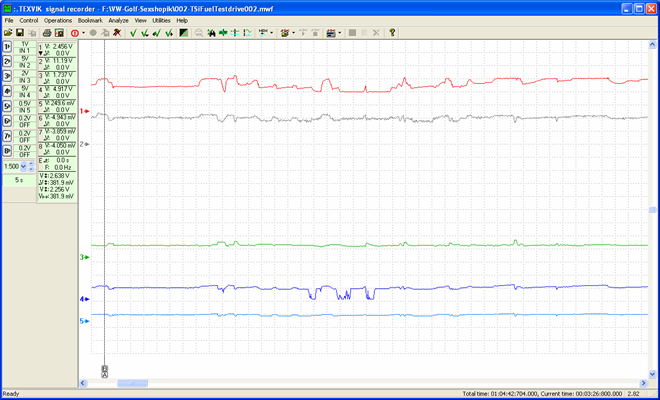
Task: Open the Analyze menu
Action: pos(118,20)
